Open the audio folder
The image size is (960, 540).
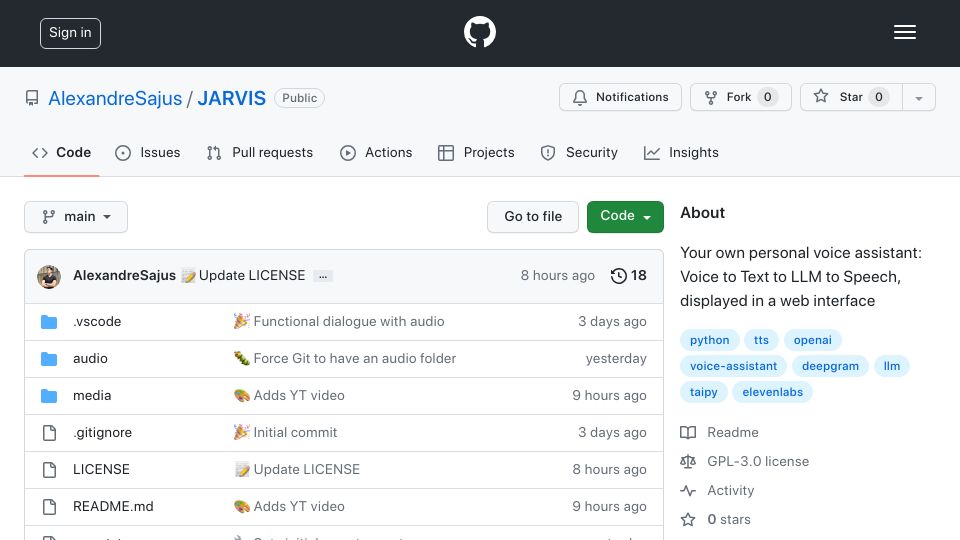tap(90, 358)
